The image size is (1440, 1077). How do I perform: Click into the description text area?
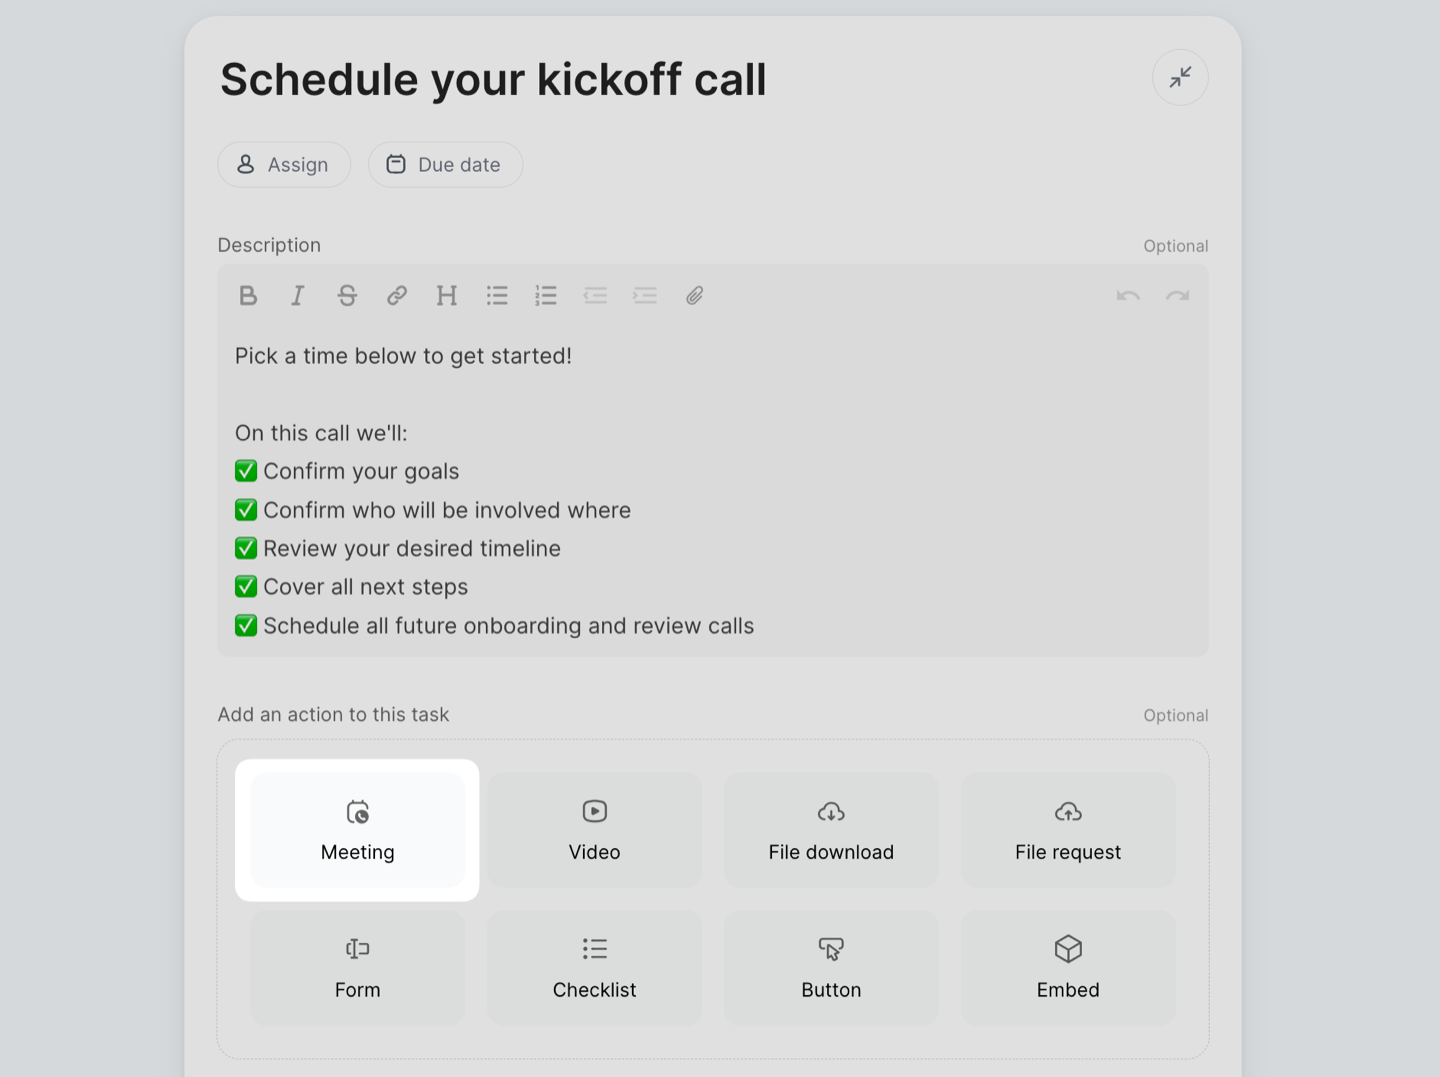[713, 491]
